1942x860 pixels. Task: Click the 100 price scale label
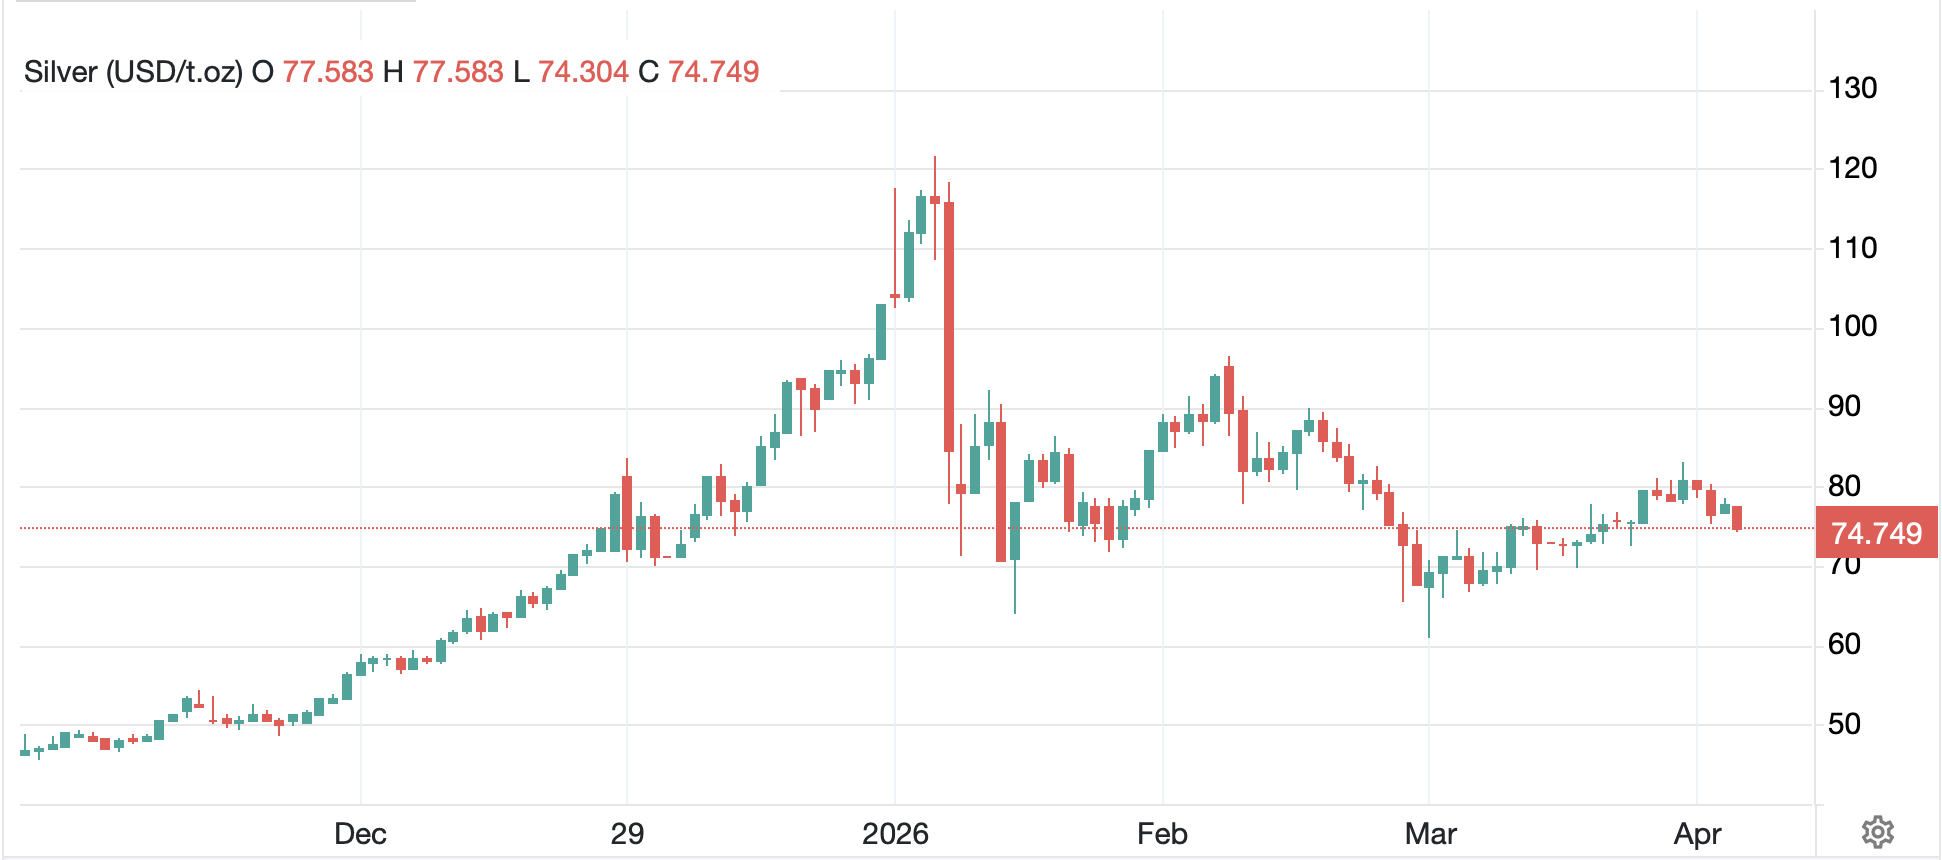click(1852, 326)
